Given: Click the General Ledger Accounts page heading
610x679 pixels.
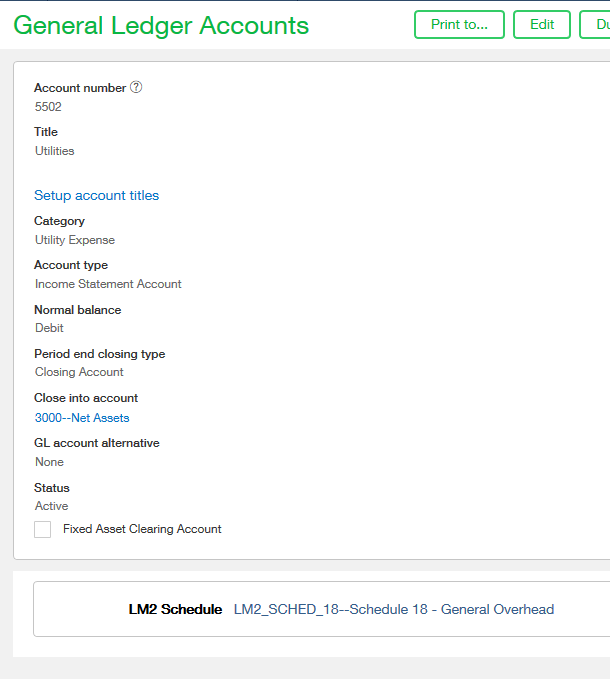Looking at the screenshot, I should [161, 26].
